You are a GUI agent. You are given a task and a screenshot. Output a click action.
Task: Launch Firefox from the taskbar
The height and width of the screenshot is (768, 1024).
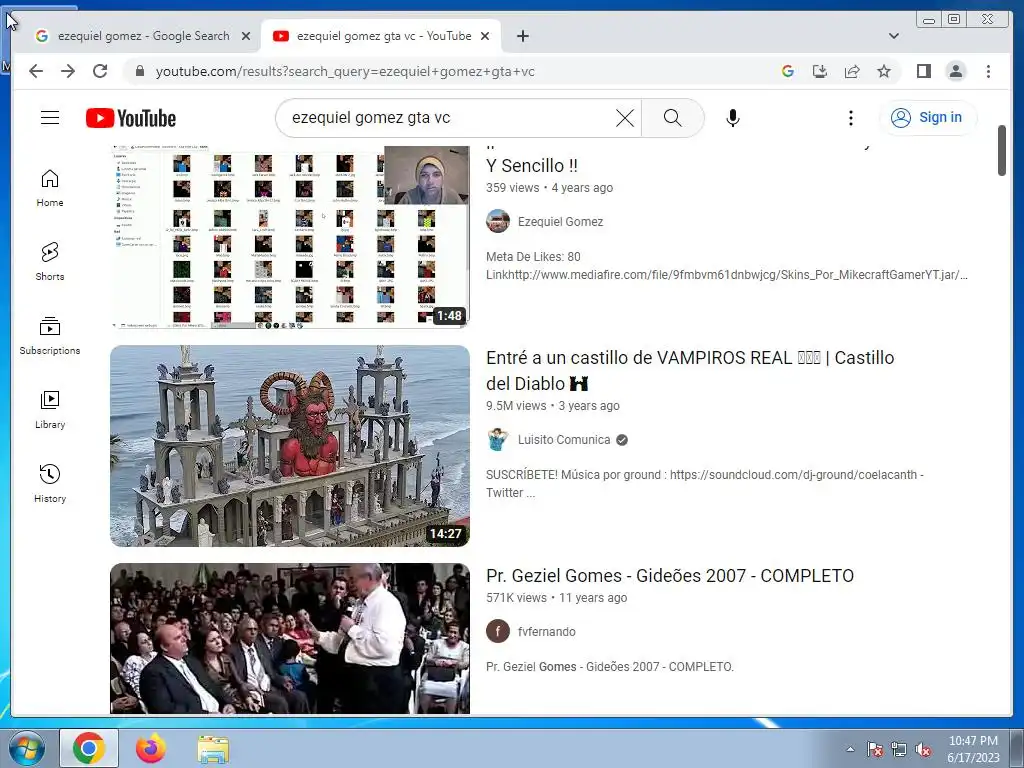[x=151, y=748]
